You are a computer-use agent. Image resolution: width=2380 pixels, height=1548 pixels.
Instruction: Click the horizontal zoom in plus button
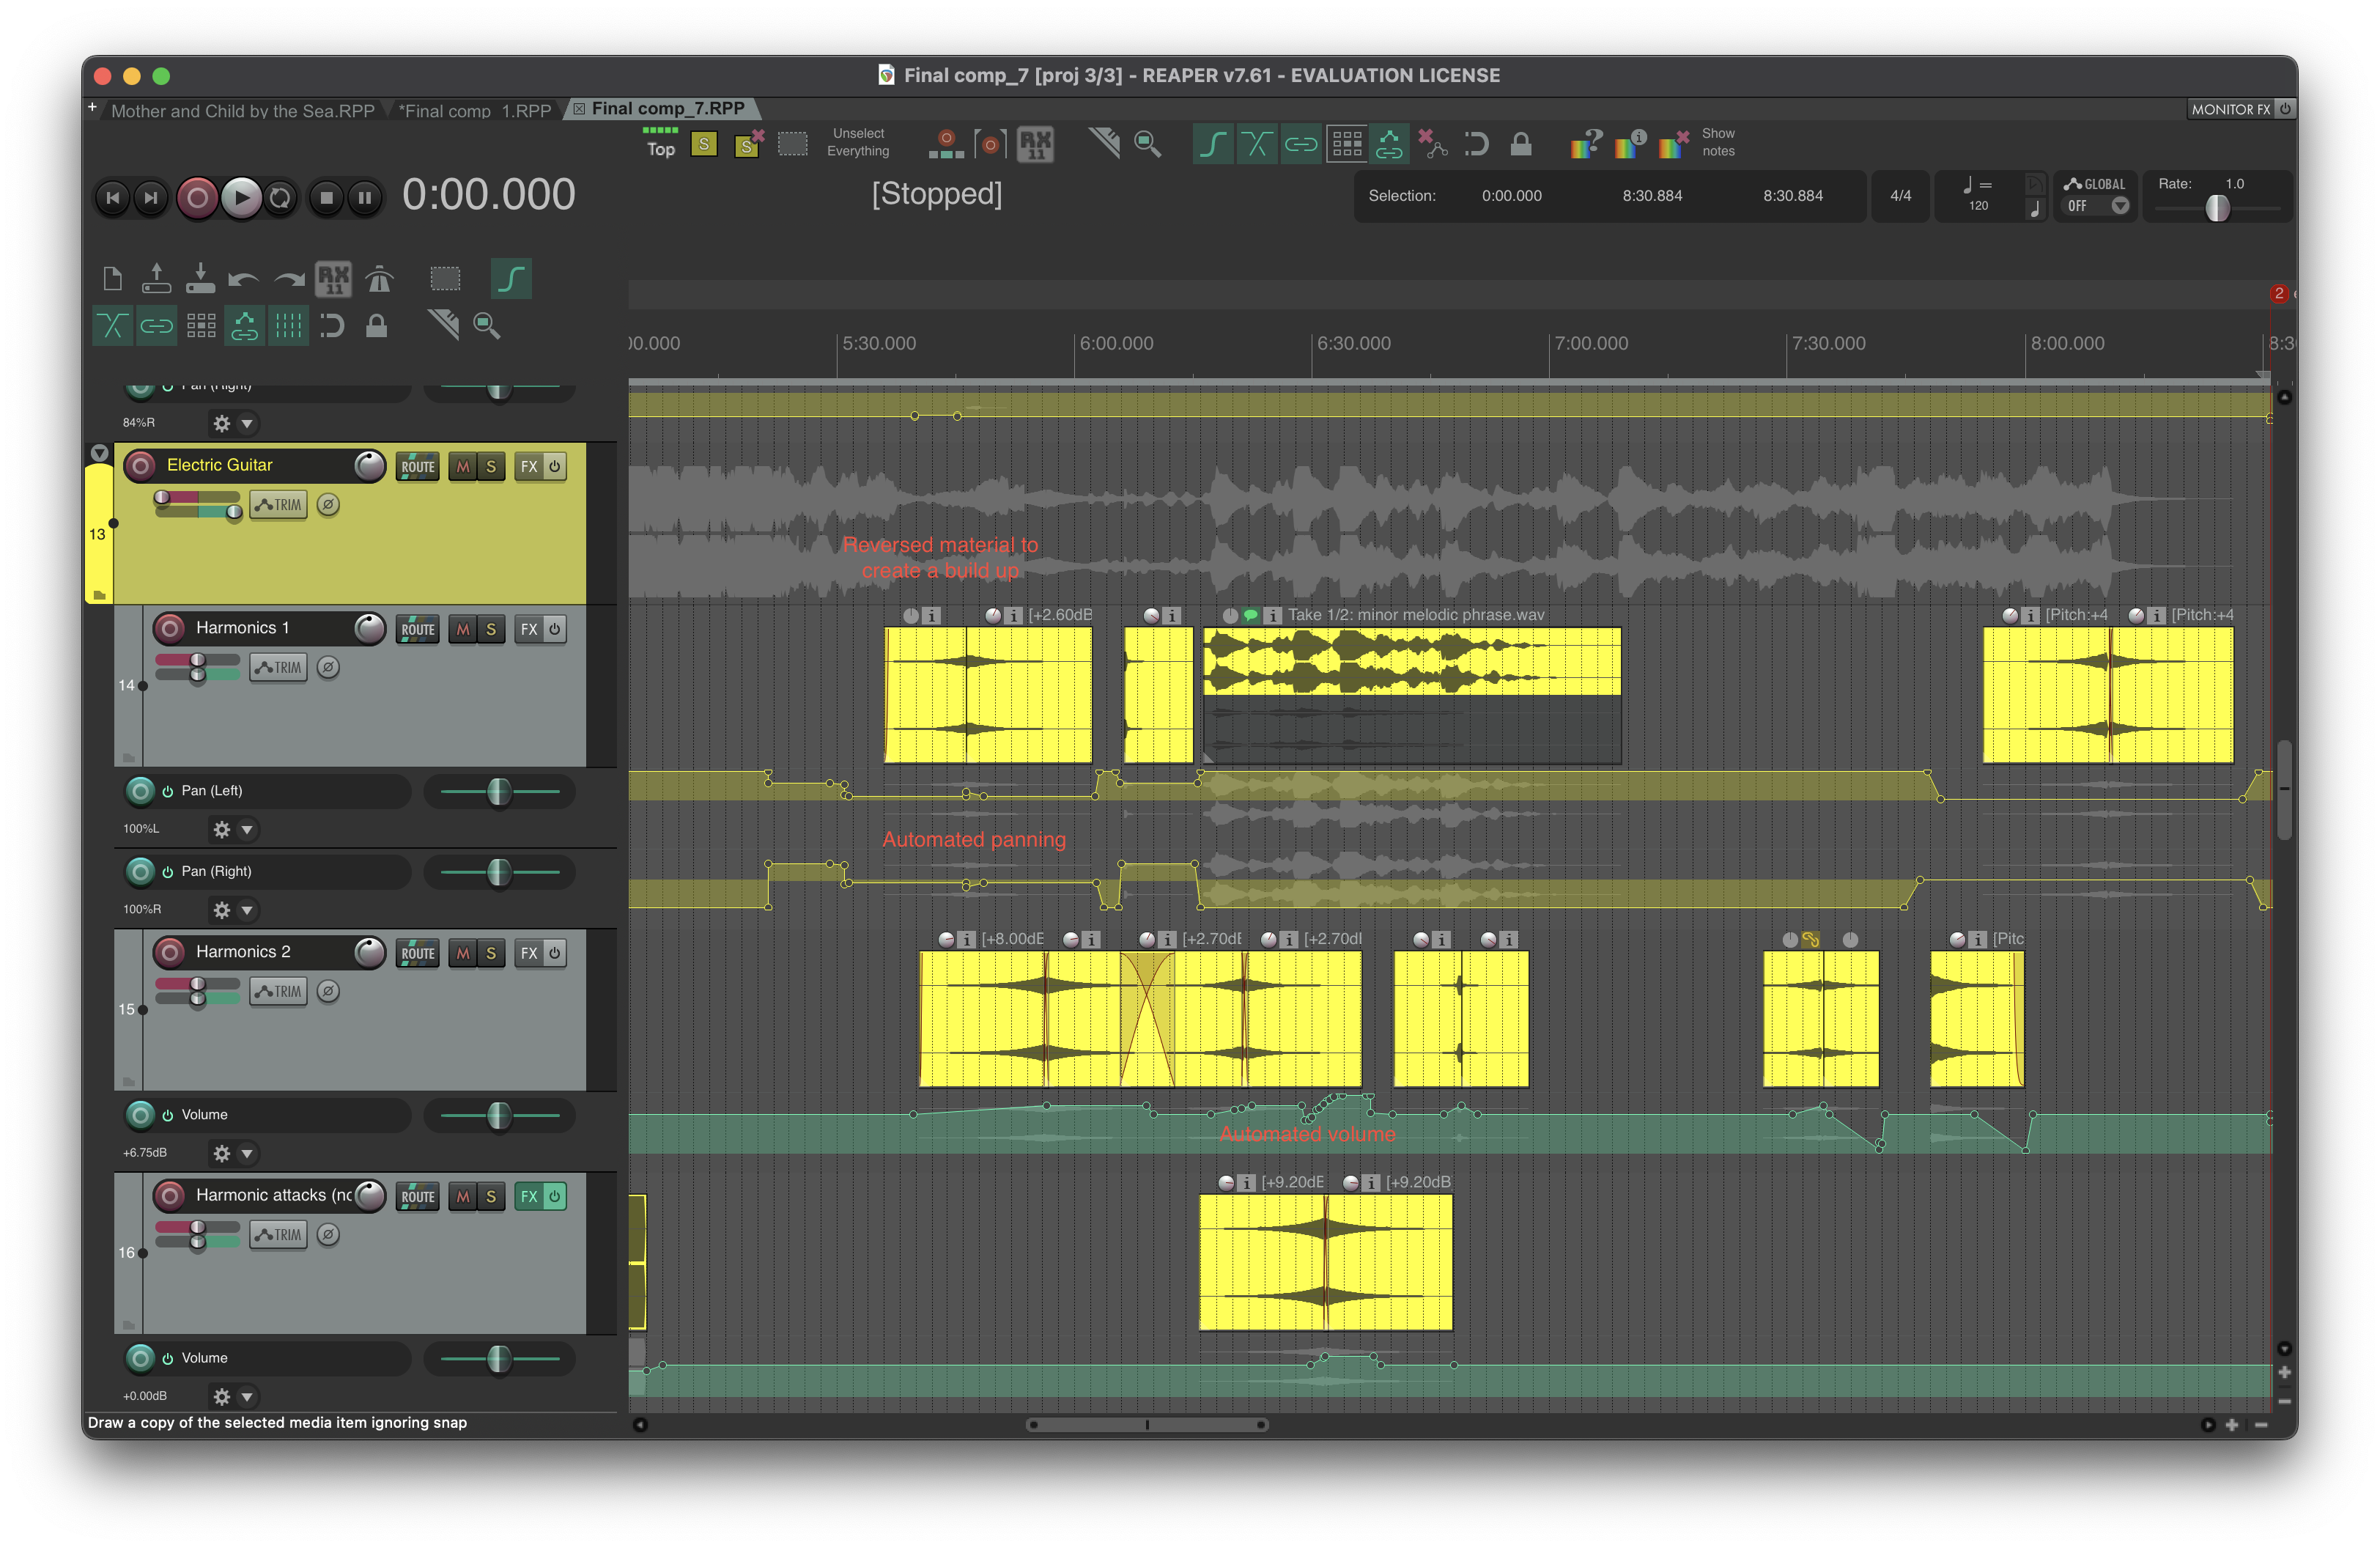coord(2232,1425)
